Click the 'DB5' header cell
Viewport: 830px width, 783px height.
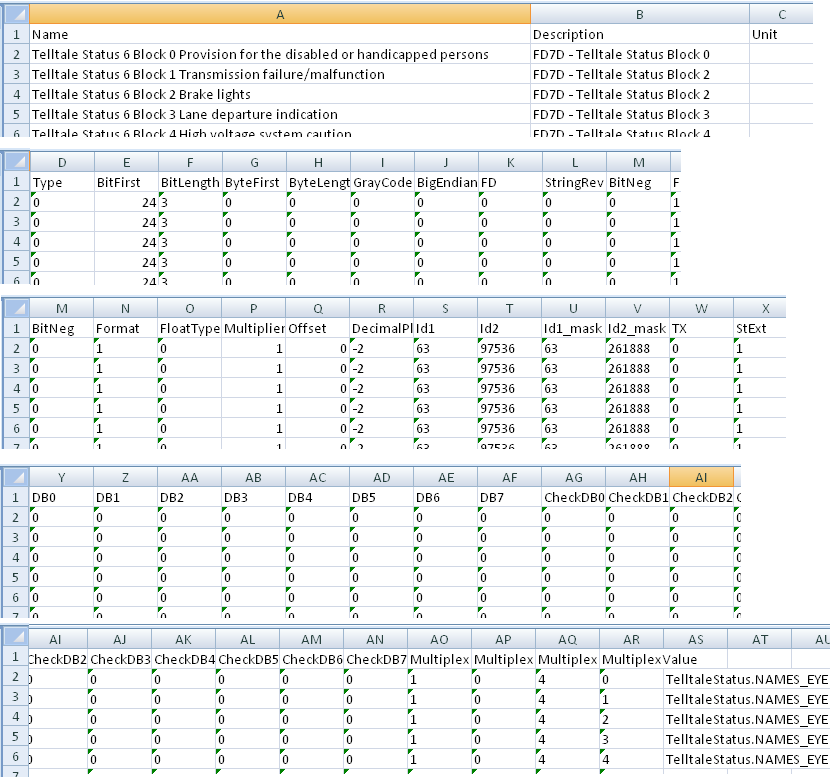coord(382,498)
